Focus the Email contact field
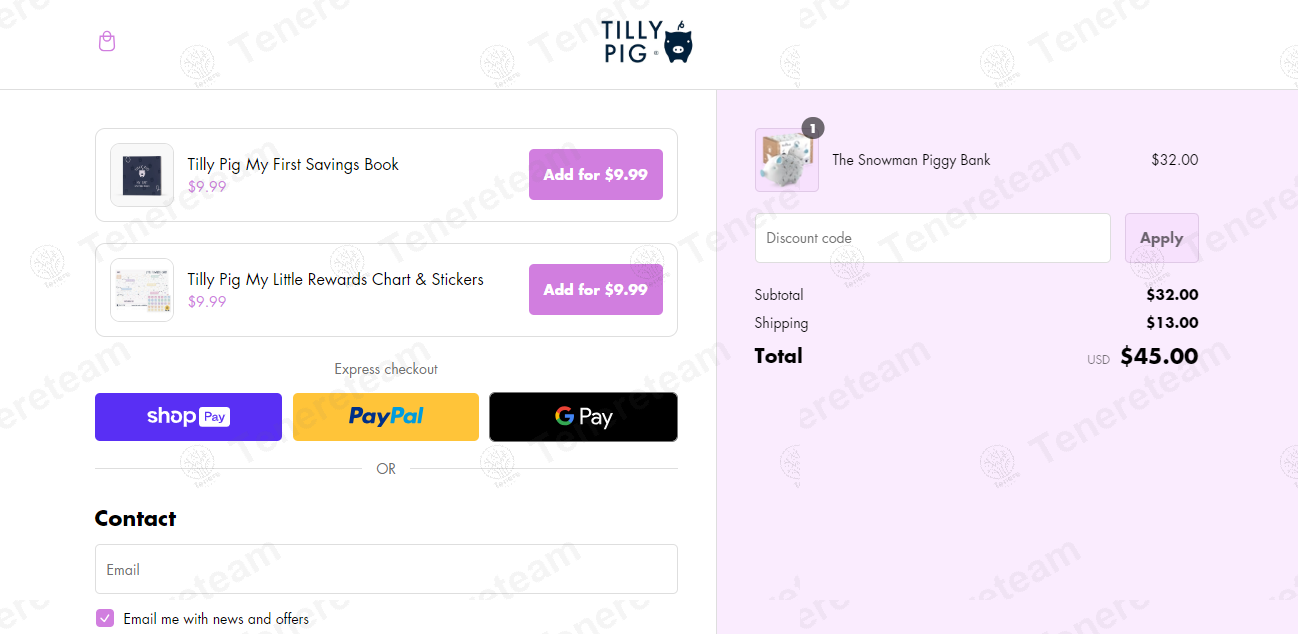The height and width of the screenshot is (634, 1298). pyautogui.click(x=386, y=569)
